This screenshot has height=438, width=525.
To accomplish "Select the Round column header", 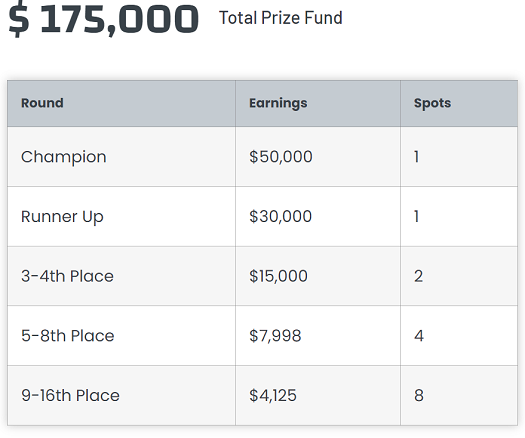I will click(121, 103).
